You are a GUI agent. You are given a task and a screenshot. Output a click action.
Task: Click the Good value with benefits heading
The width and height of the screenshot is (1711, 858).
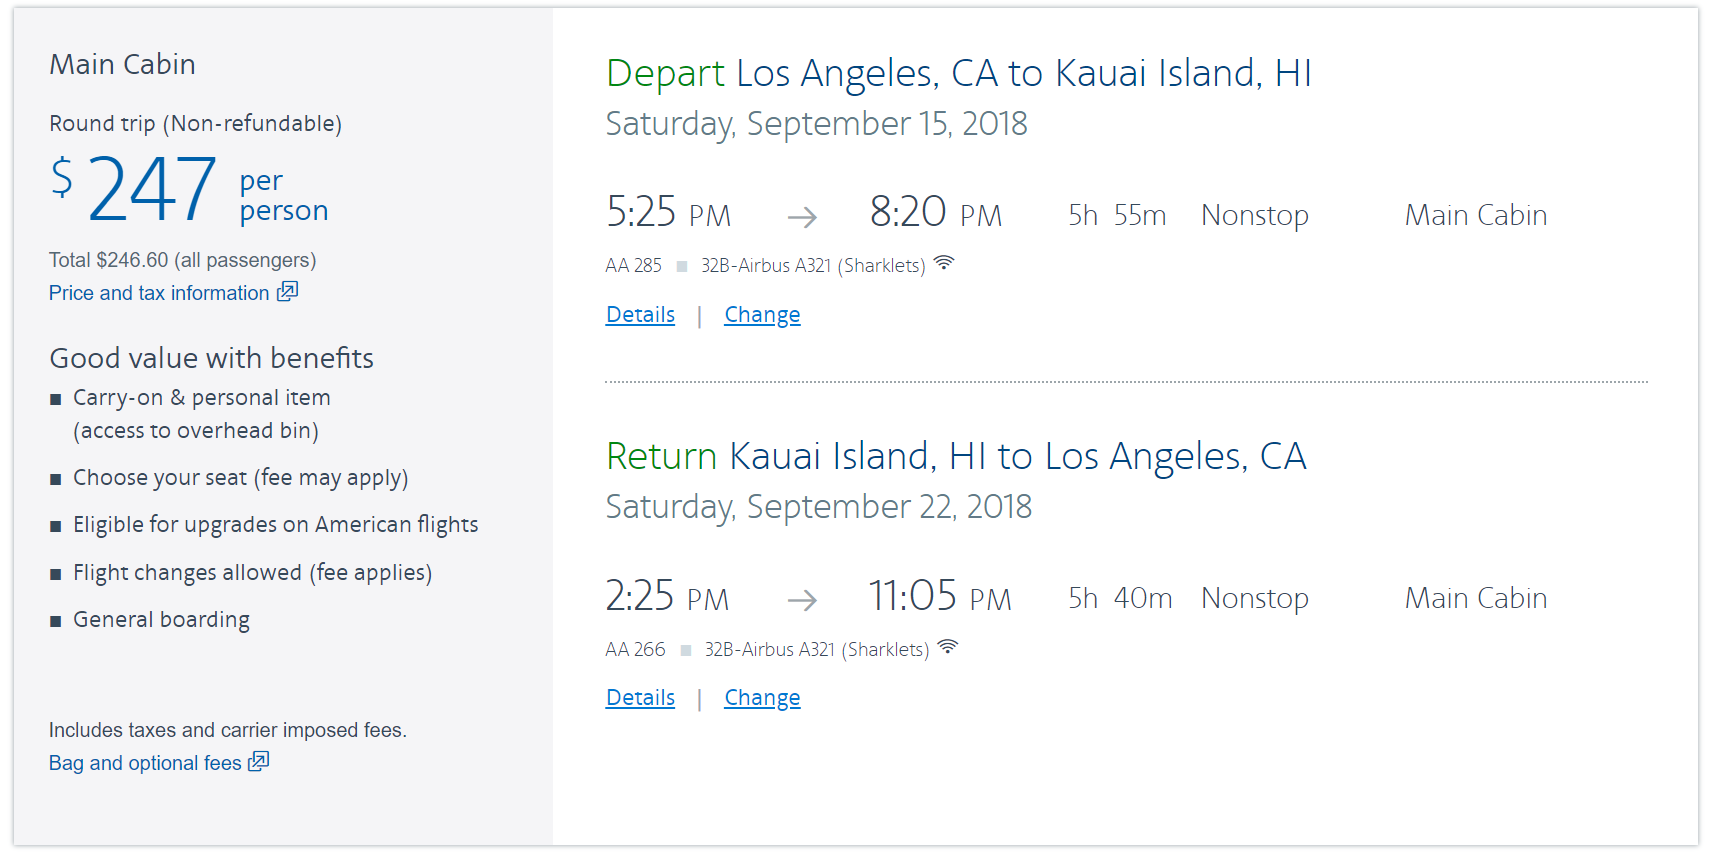tap(211, 358)
